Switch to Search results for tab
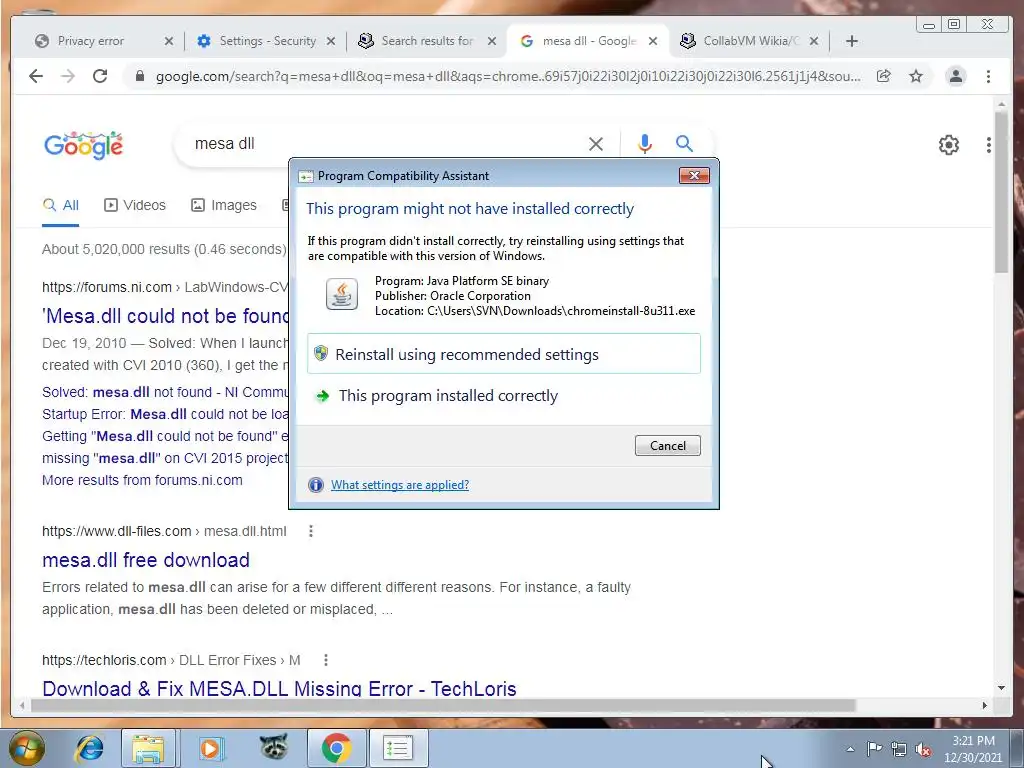This screenshot has width=1024, height=768. 427,41
